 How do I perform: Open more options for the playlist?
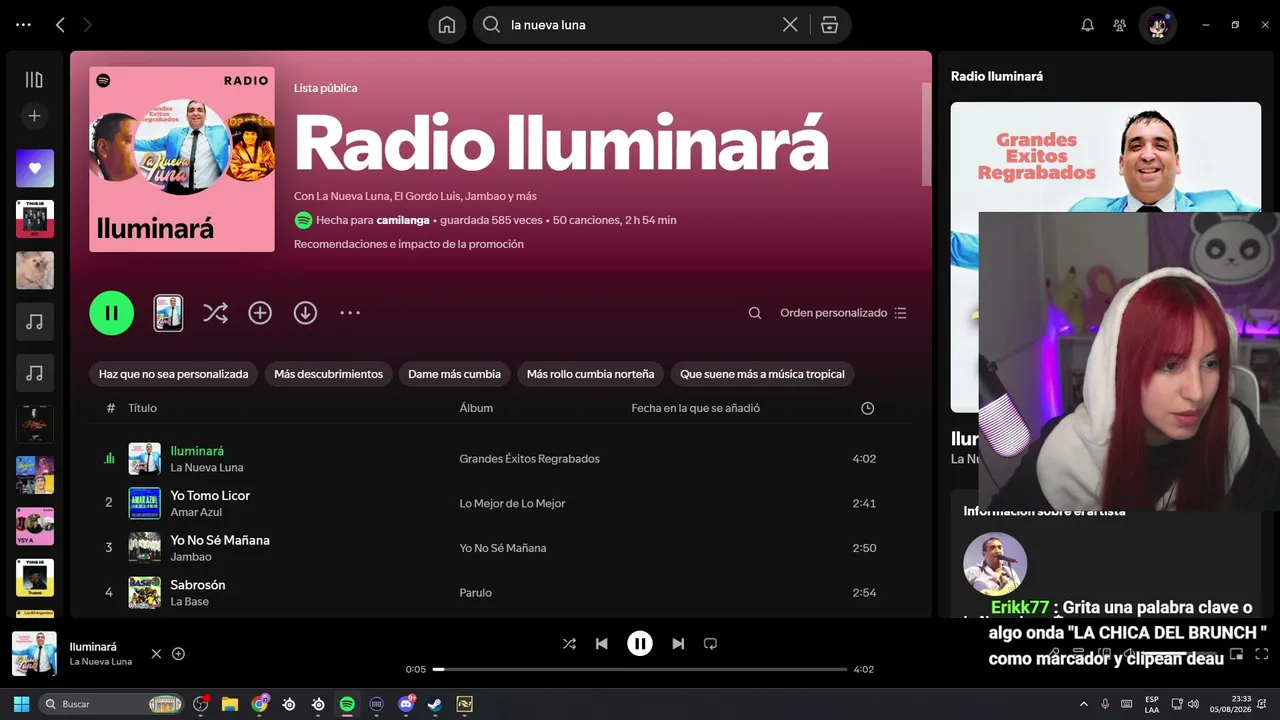click(x=350, y=313)
